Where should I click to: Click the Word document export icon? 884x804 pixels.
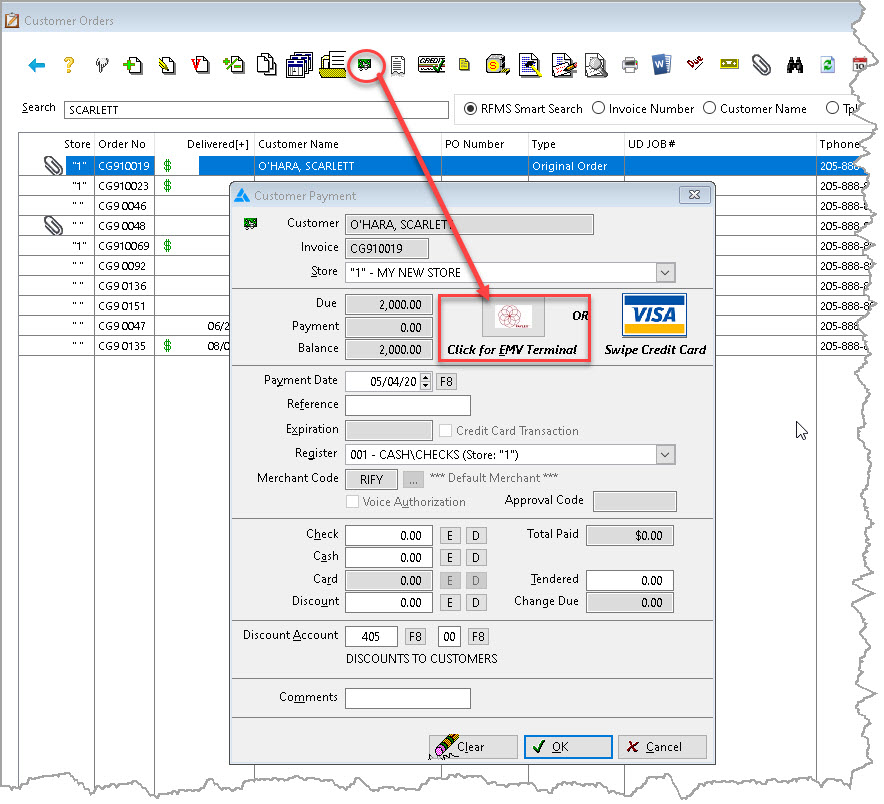click(x=661, y=66)
